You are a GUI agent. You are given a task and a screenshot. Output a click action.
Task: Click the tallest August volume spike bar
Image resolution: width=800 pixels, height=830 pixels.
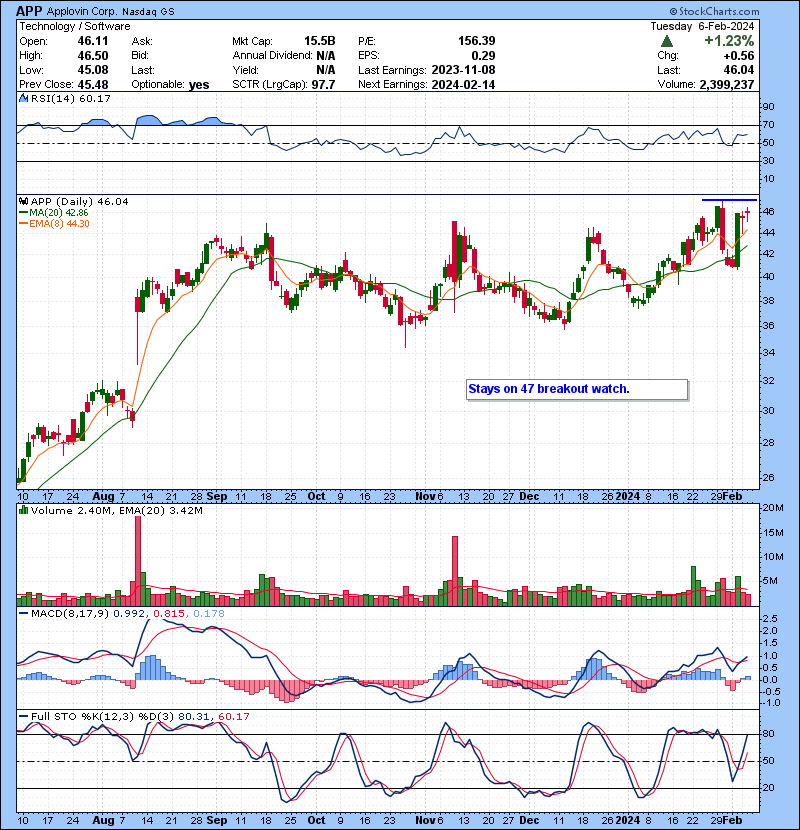point(138,561)
